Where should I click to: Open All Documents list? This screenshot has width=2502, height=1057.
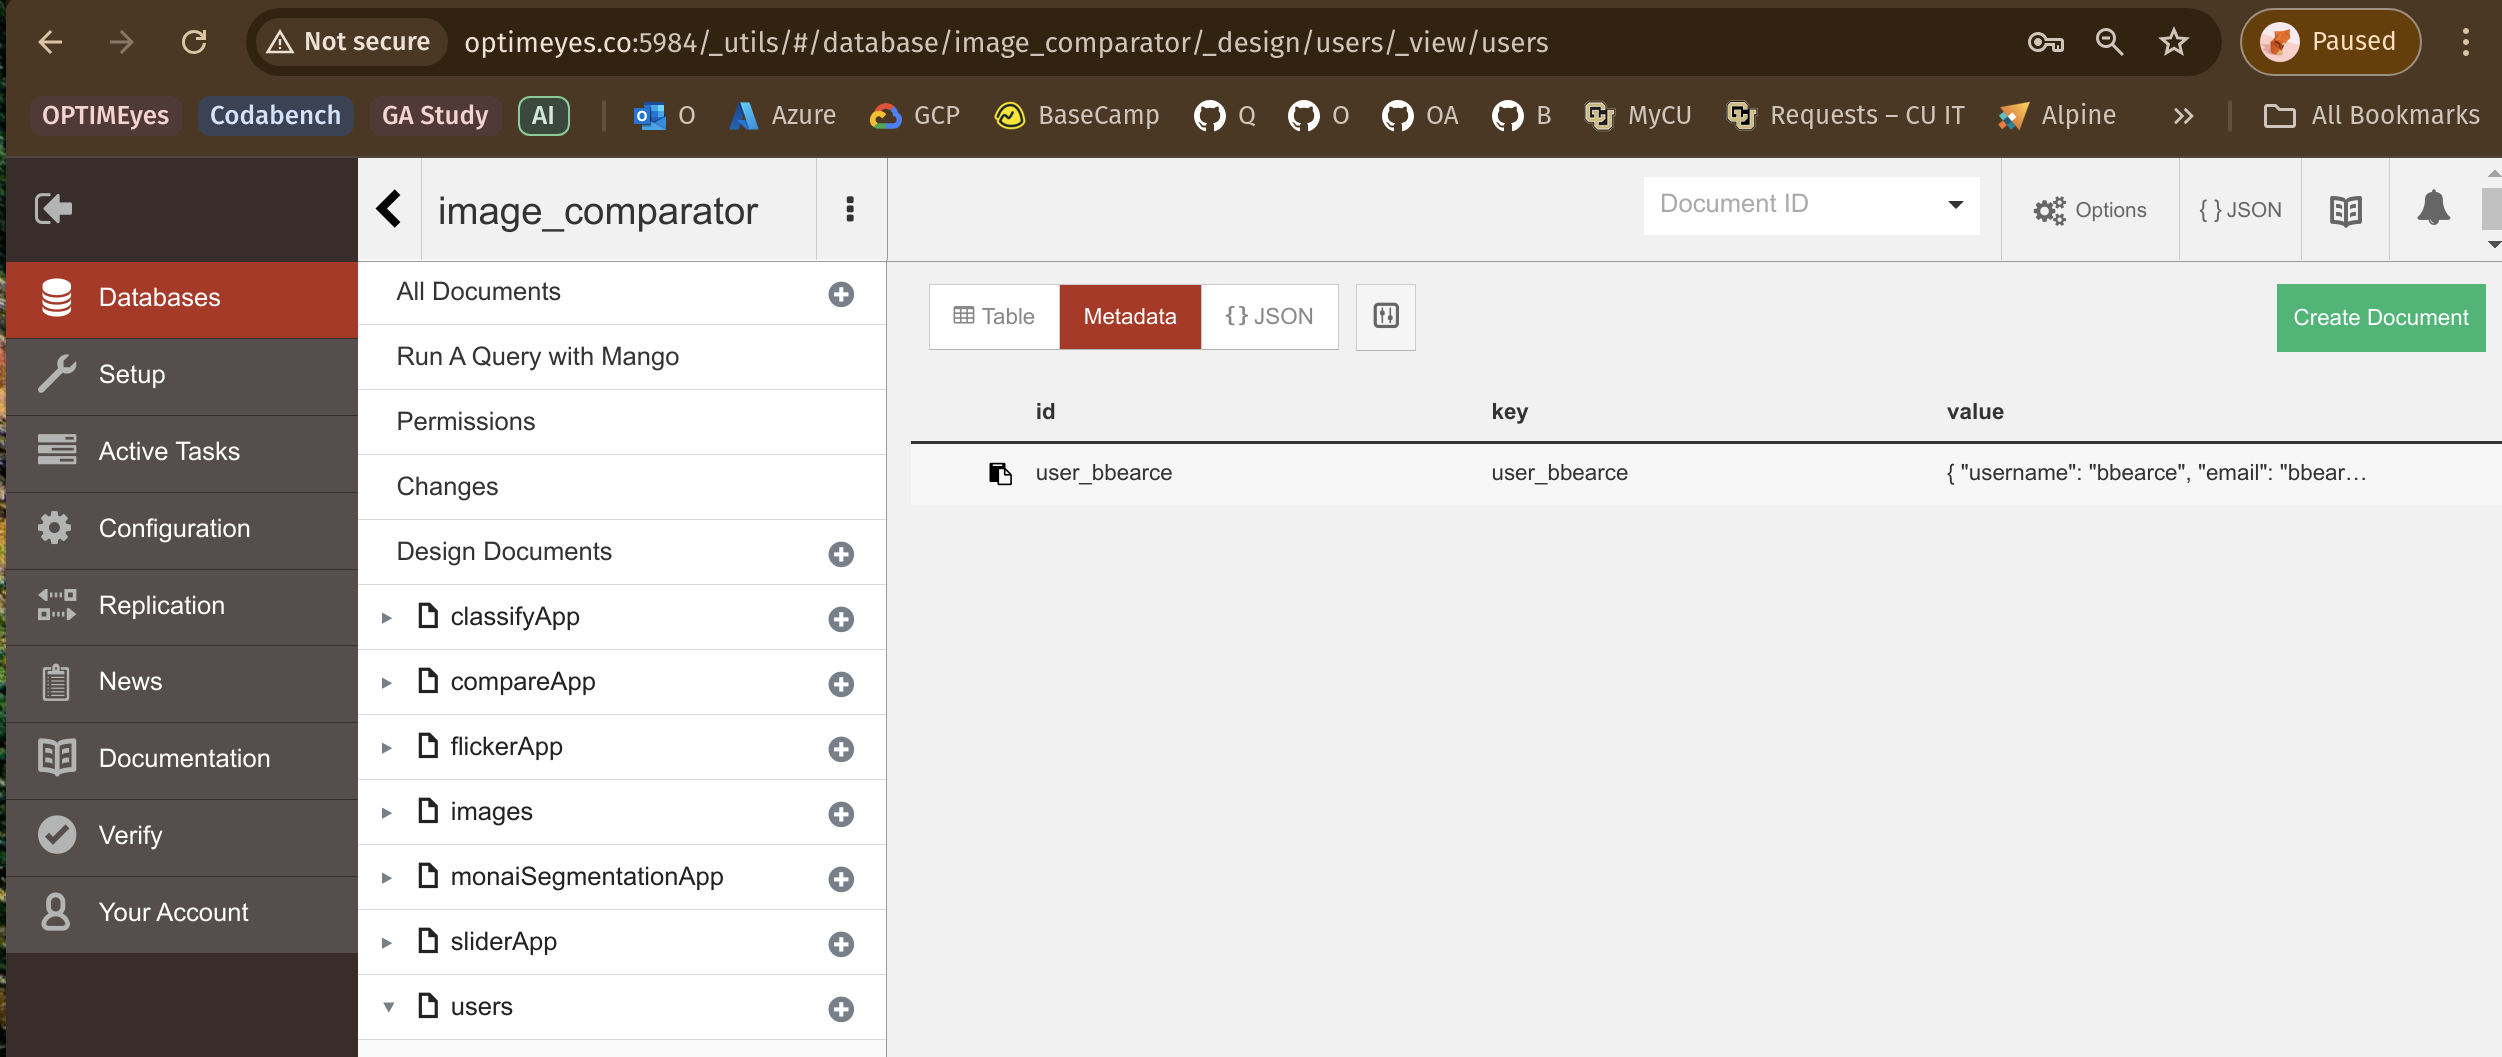(478, 292)
